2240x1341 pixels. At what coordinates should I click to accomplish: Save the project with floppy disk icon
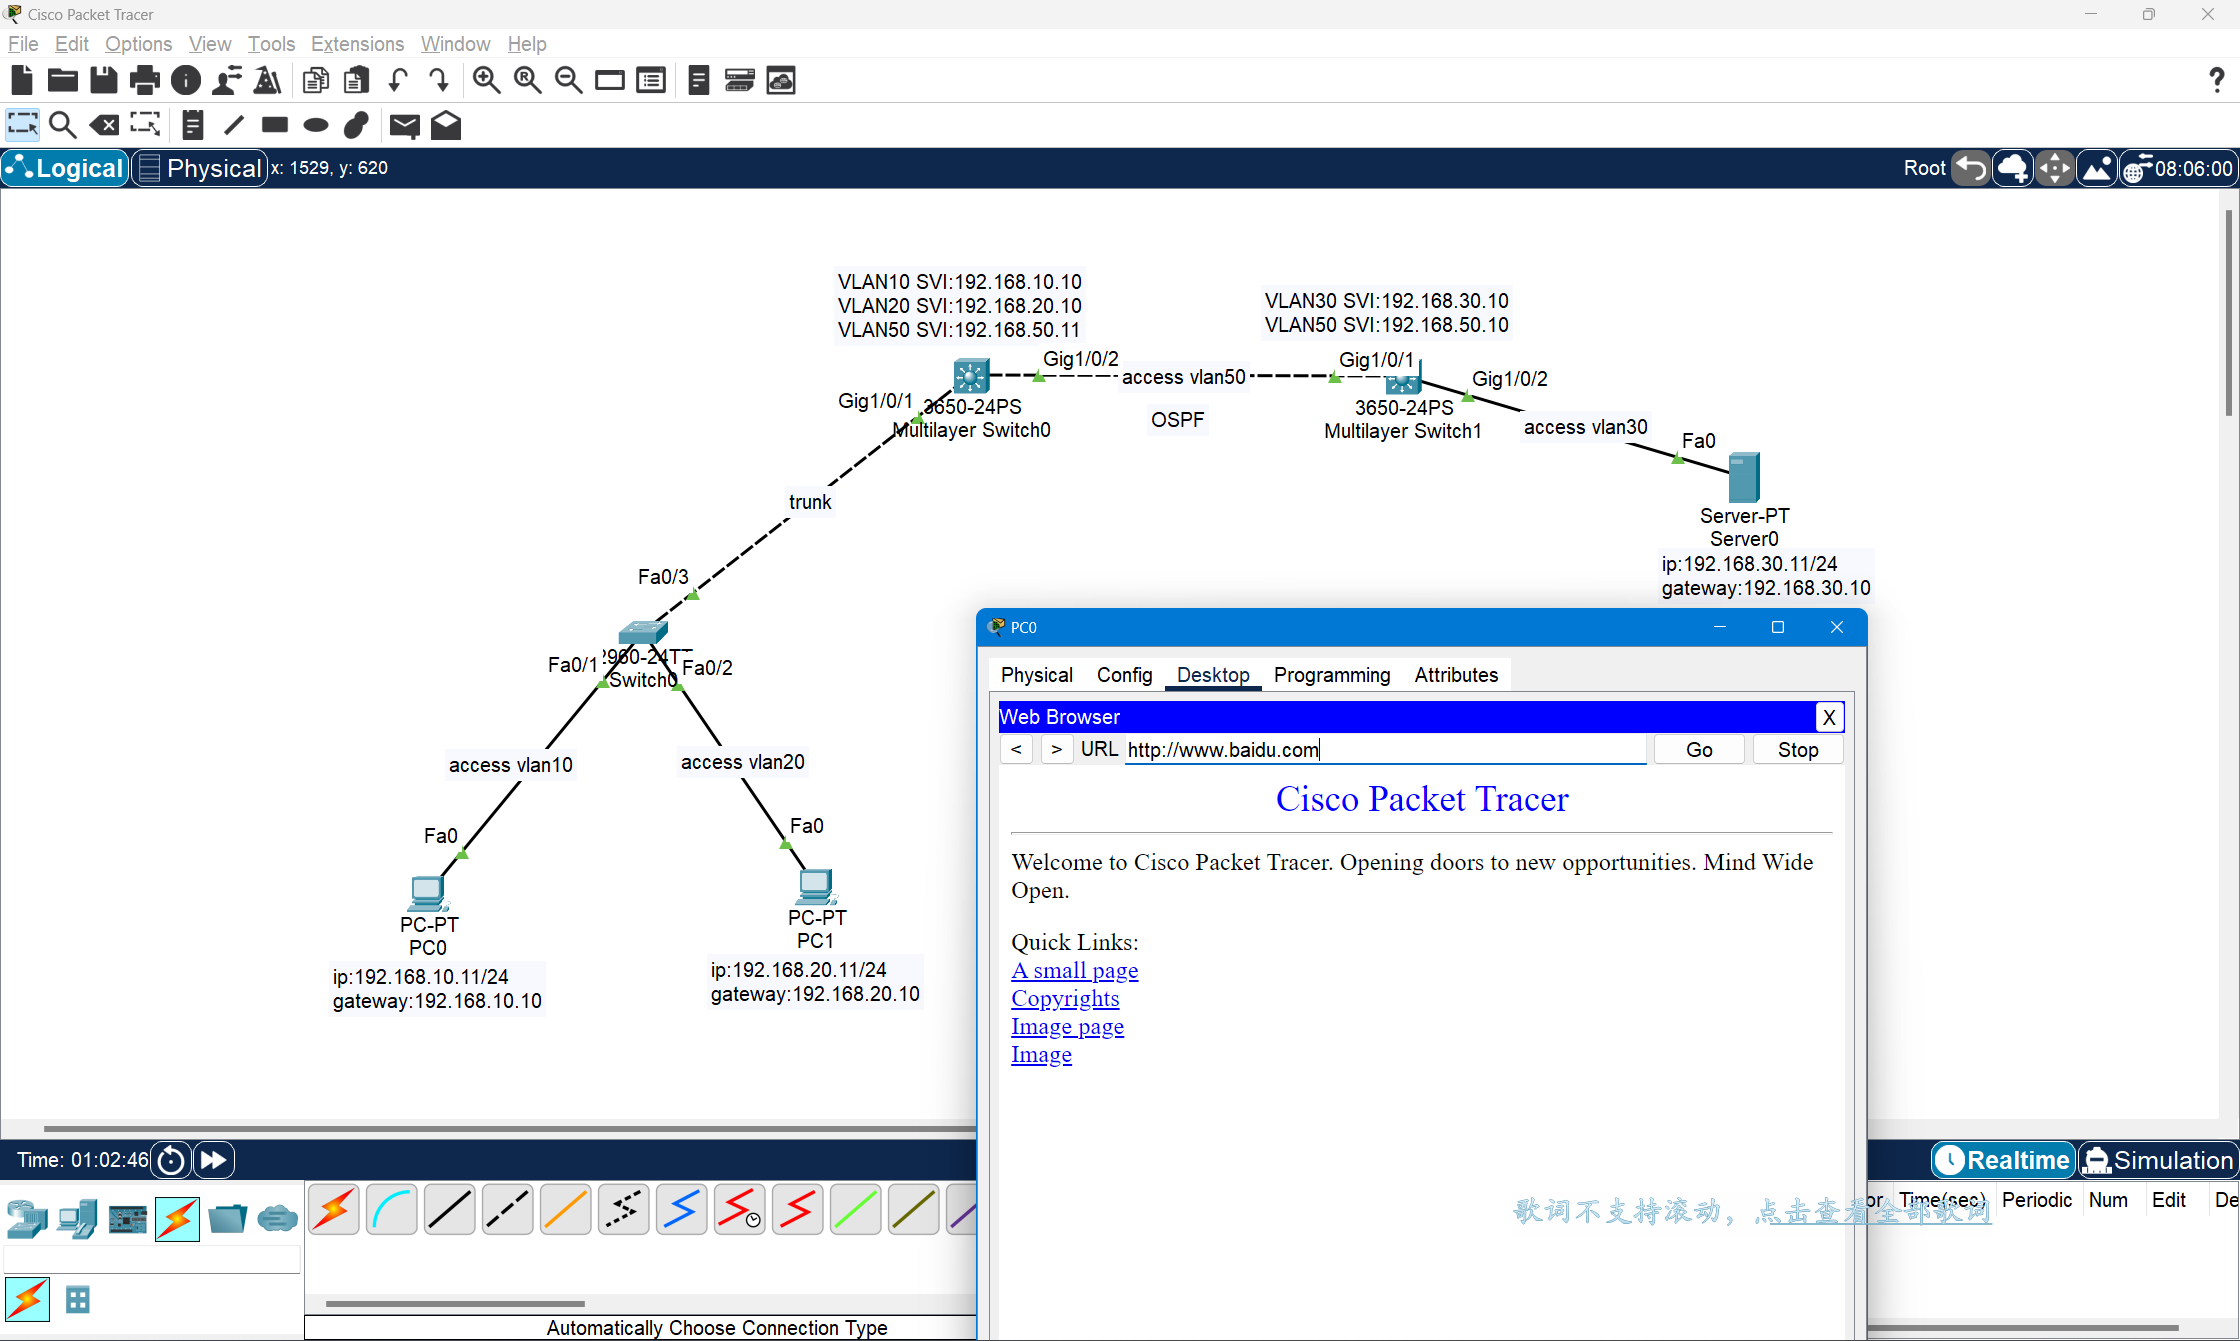[x=104, y=80]
